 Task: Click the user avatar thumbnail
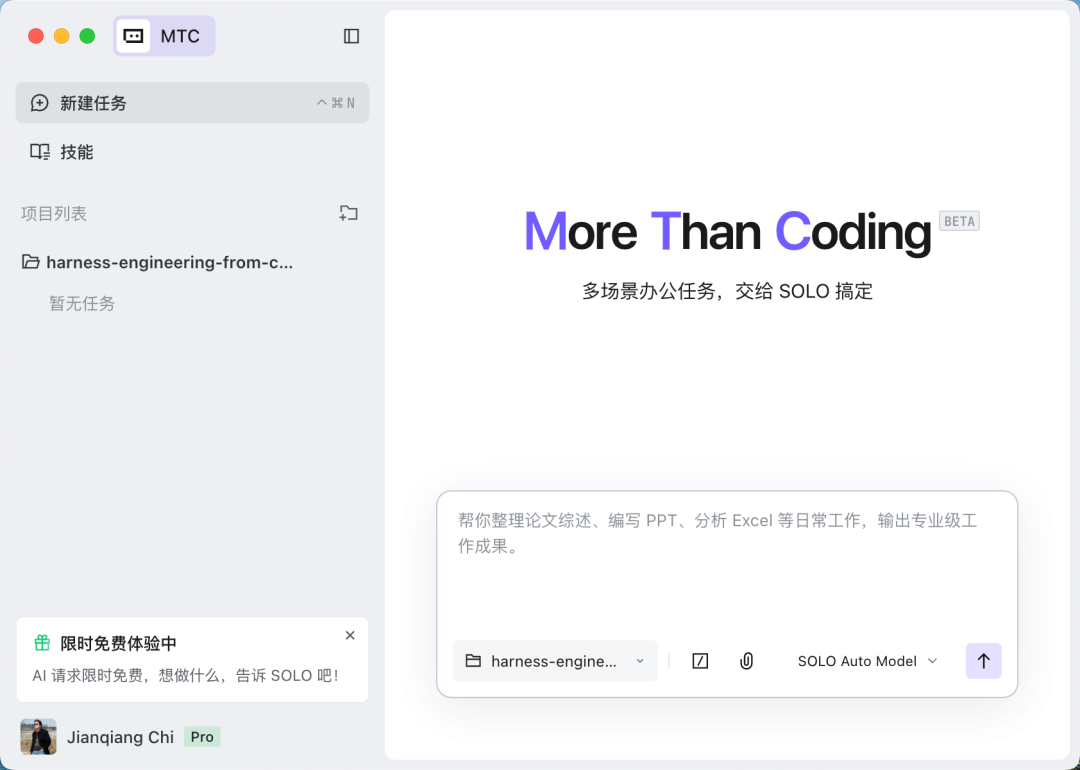coord(39,737)
